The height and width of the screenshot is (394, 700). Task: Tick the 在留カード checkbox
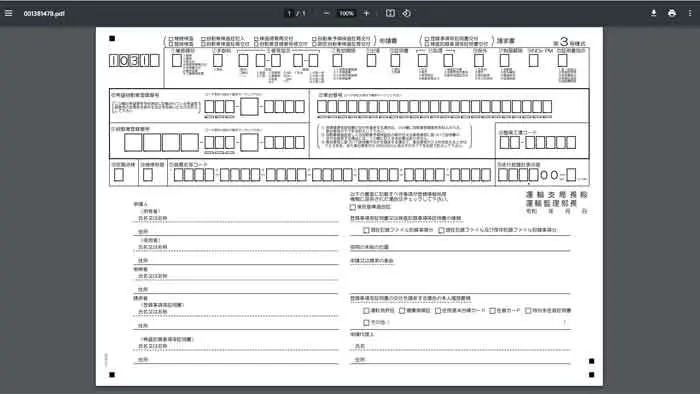(x=492, y=311)
